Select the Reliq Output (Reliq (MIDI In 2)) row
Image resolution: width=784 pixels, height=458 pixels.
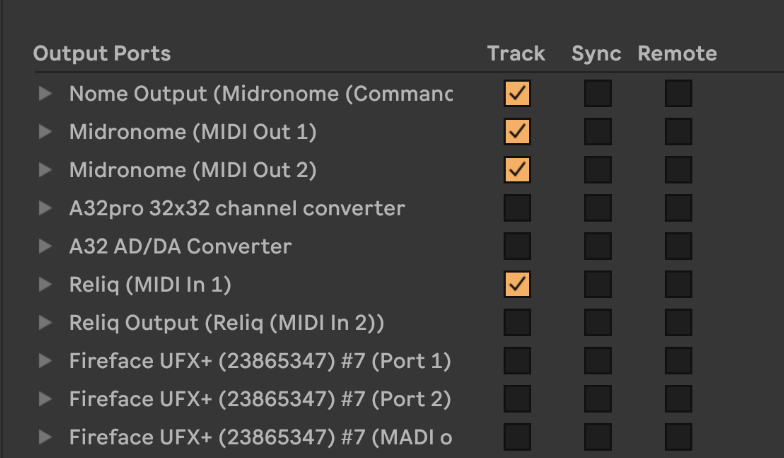227,323
